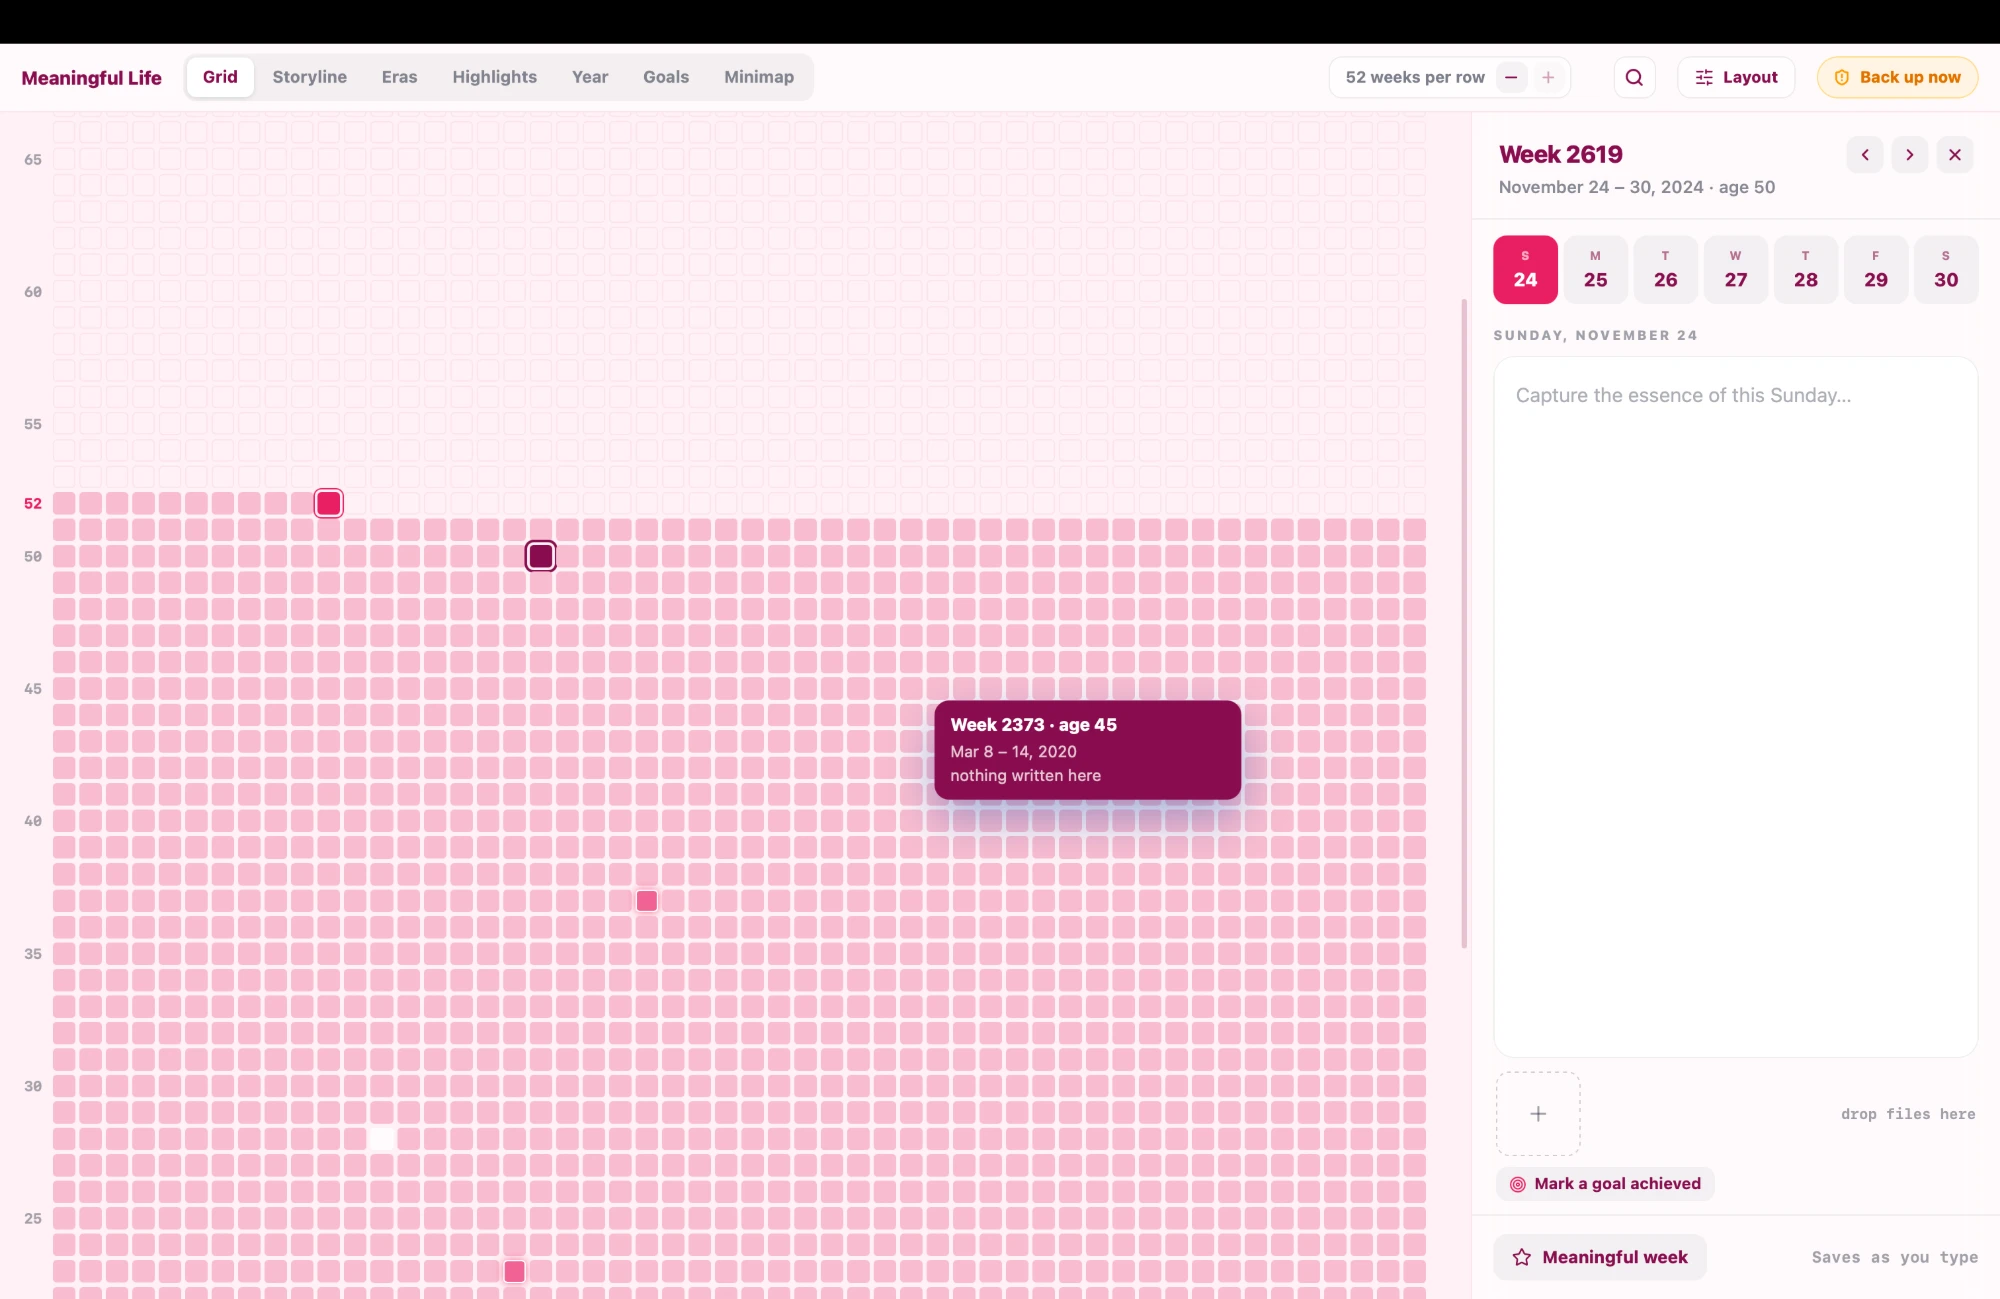This screenshot has width=2000, height=1299.
Task: Increase weeks per row with plus
Action: coord(1548,77)
